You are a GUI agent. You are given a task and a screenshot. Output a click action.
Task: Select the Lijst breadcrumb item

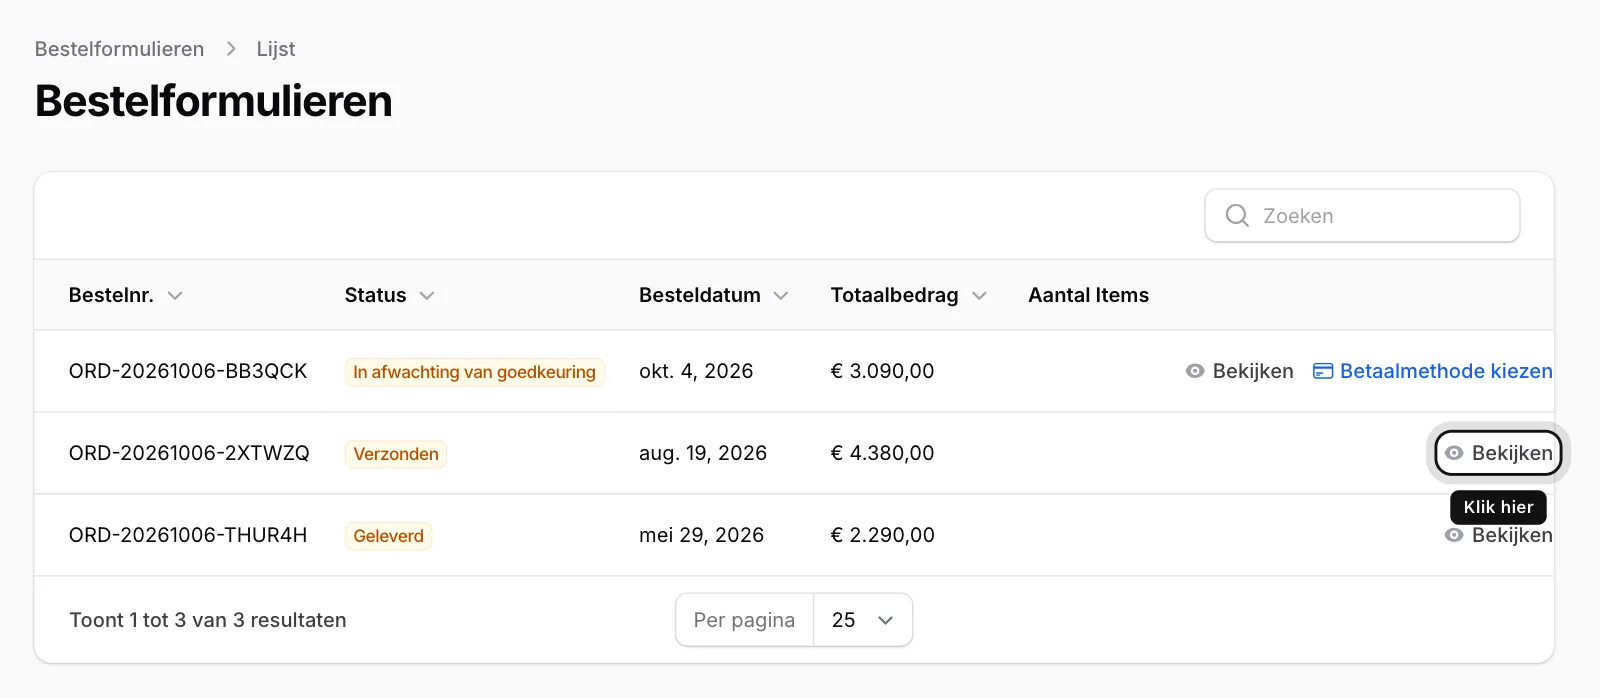276,49
